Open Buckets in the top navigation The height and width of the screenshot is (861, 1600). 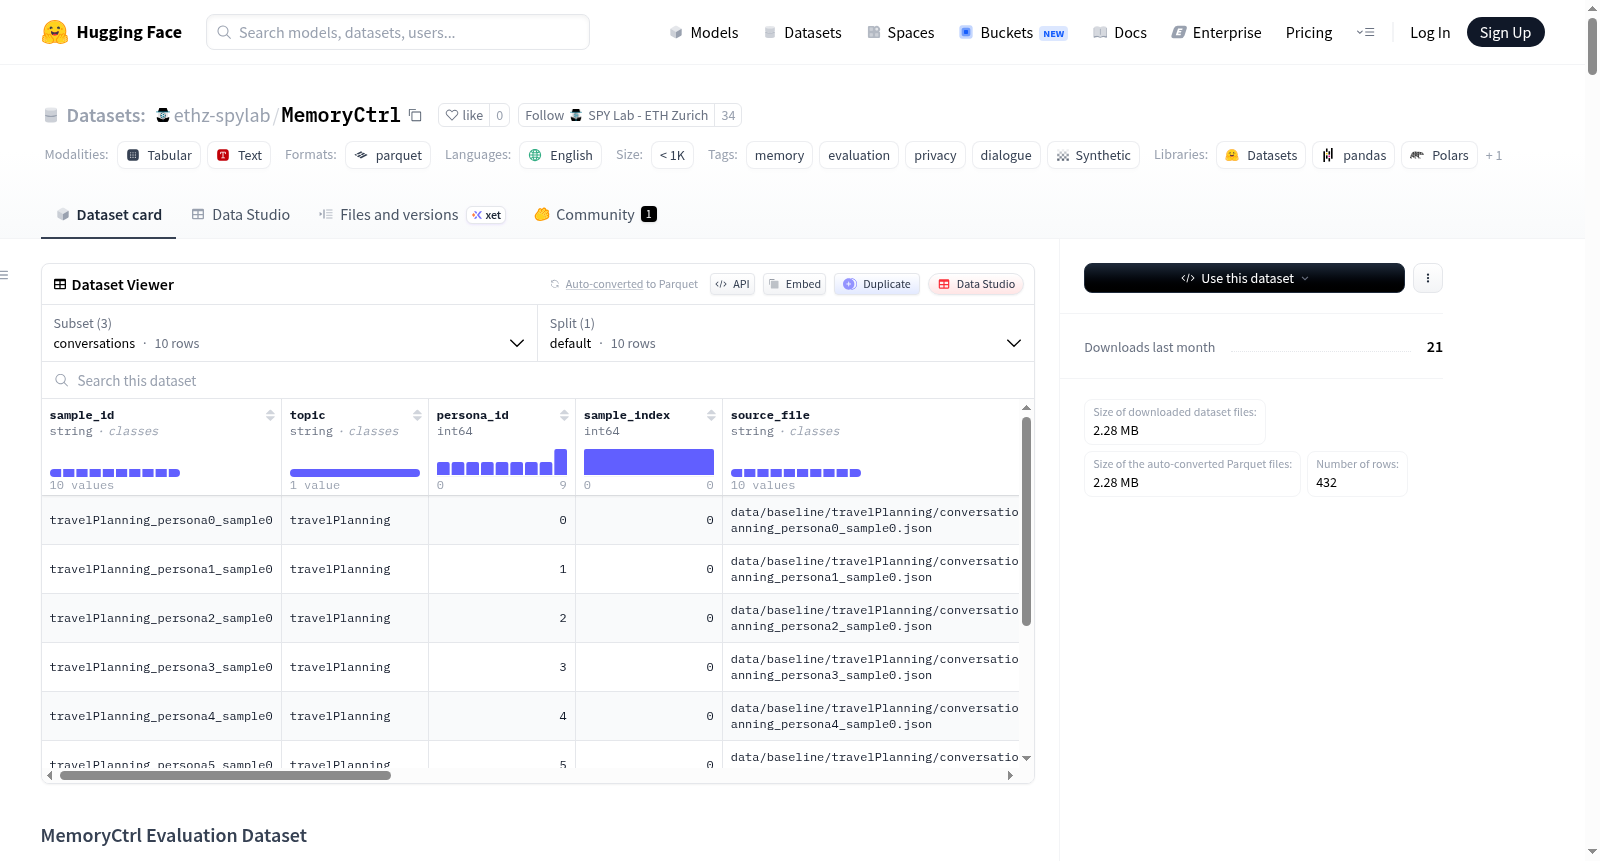pyautogui.click(x=1013, y=32)
